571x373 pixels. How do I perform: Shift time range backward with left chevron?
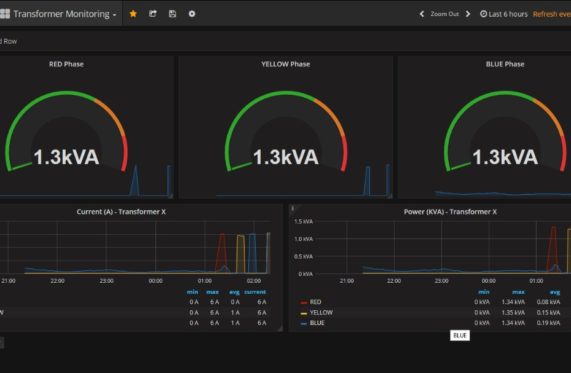coord(422,14)
